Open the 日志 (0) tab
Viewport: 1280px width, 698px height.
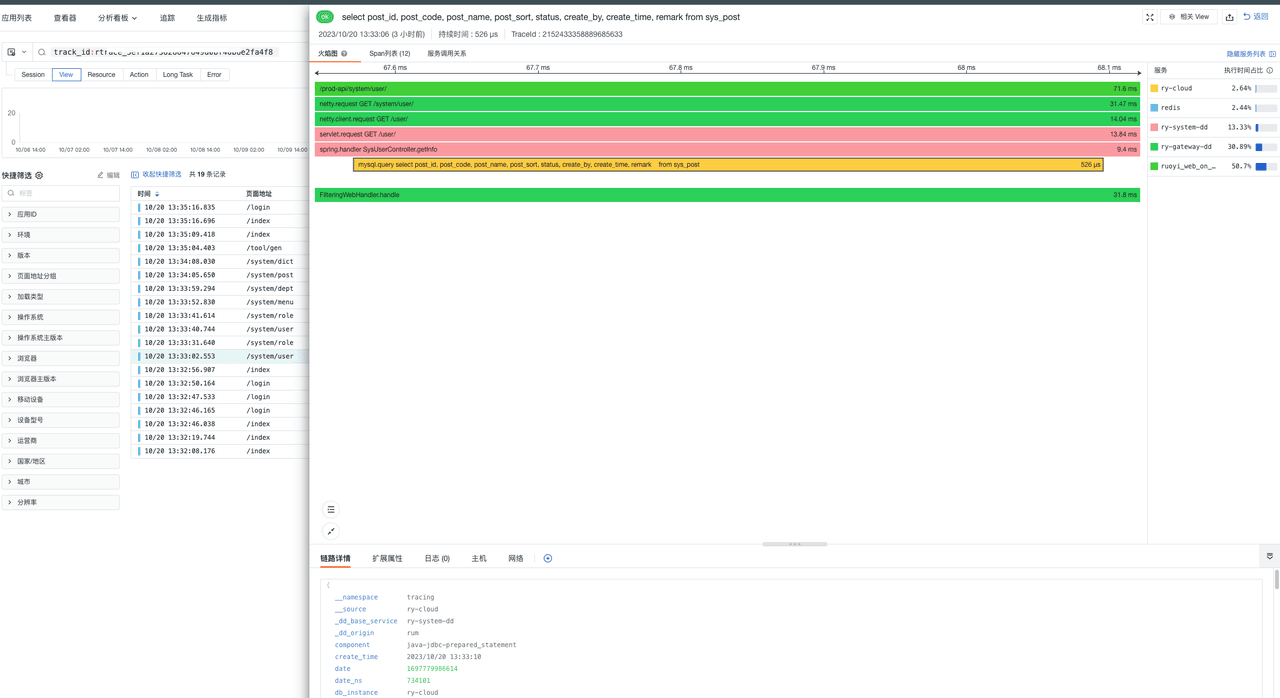[x=437, y=559]
